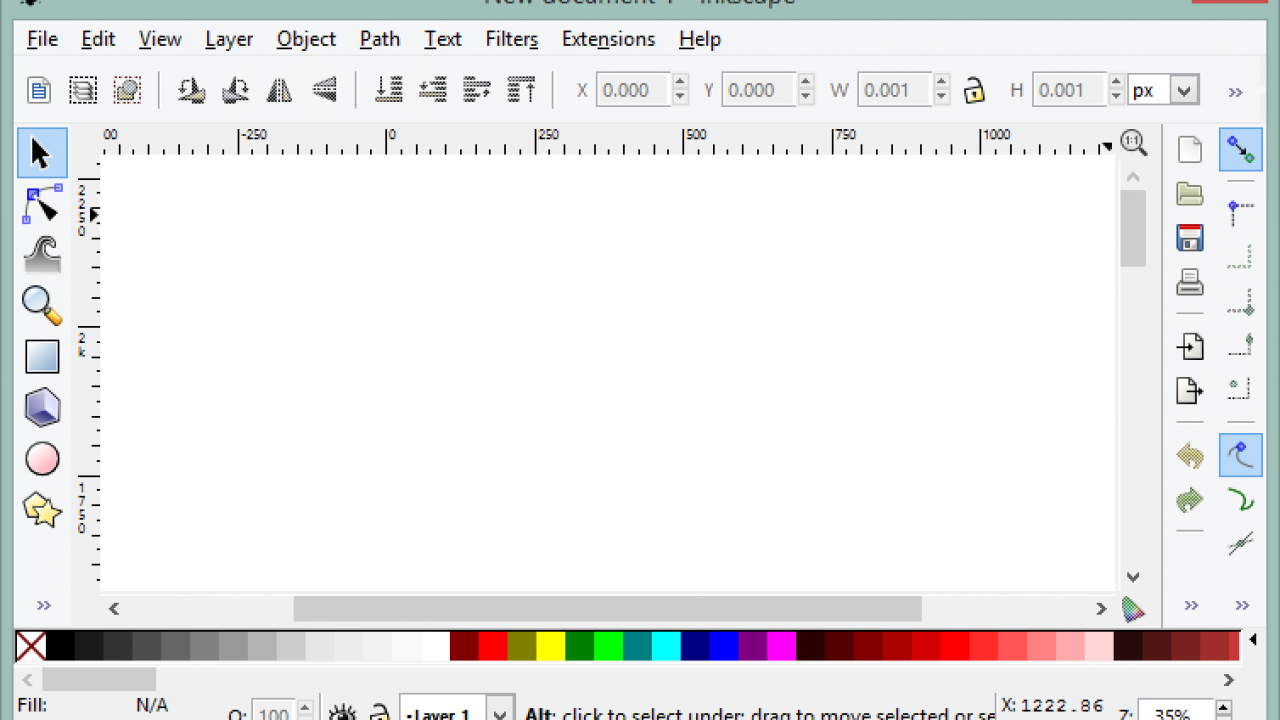The height and width of the screenshot is (720, 1280).
Task: Open the Path menu
Action: (379, 39)
